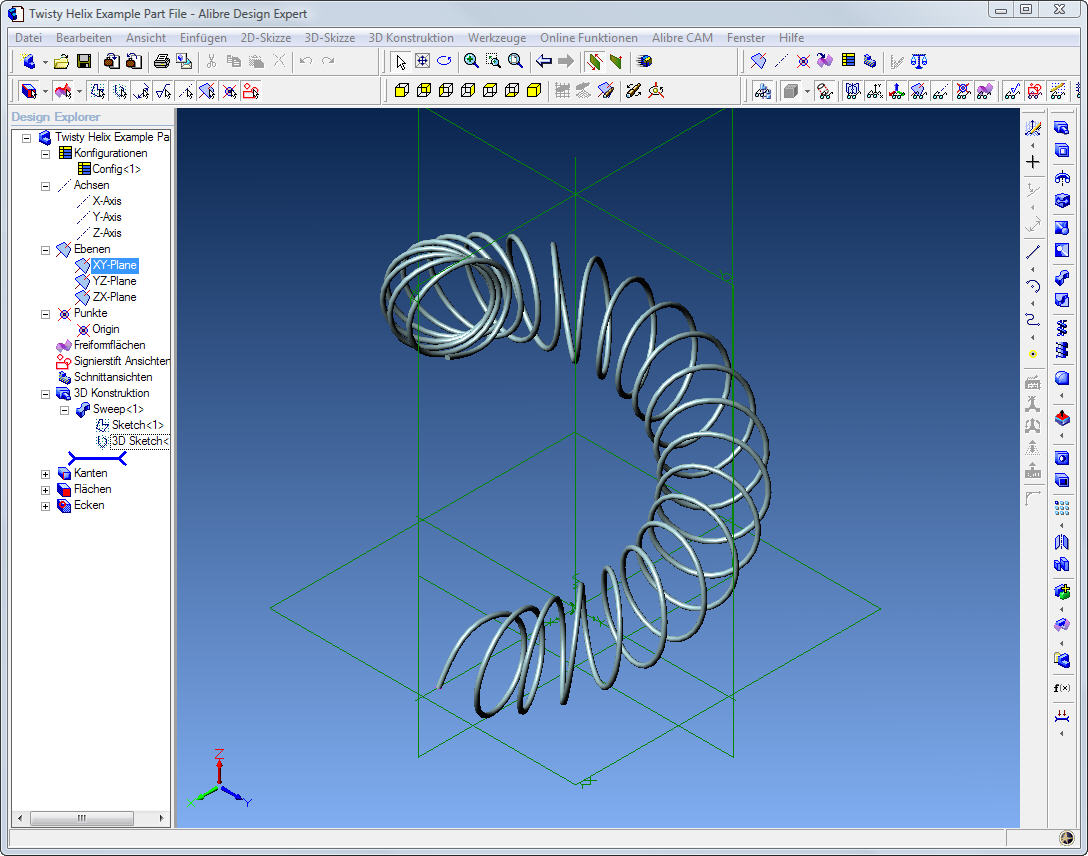This screenshot has height=856, width=1088.
Task: Open the Hilfe menu
Action: coord(791,37)
